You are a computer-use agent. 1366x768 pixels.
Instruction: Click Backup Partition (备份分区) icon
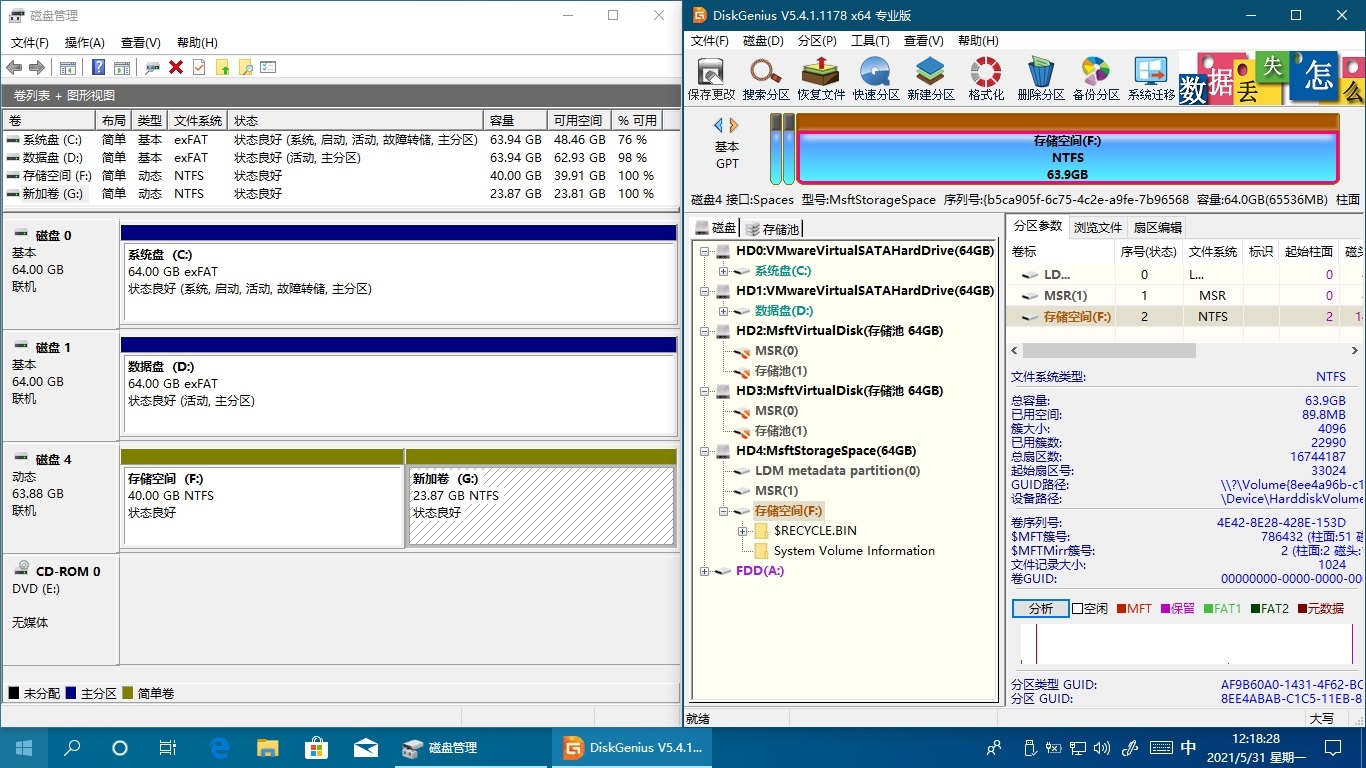(1096, 79)
